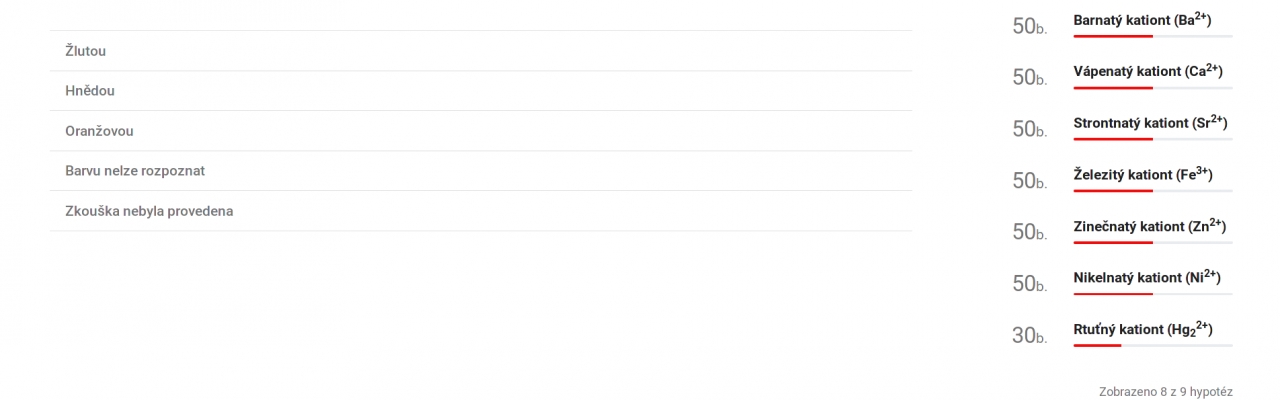Click the Strontnatý kationt score bar
Image resolution: width=1280 pixels, height=400 pixels.
(x=1152, y=139)
